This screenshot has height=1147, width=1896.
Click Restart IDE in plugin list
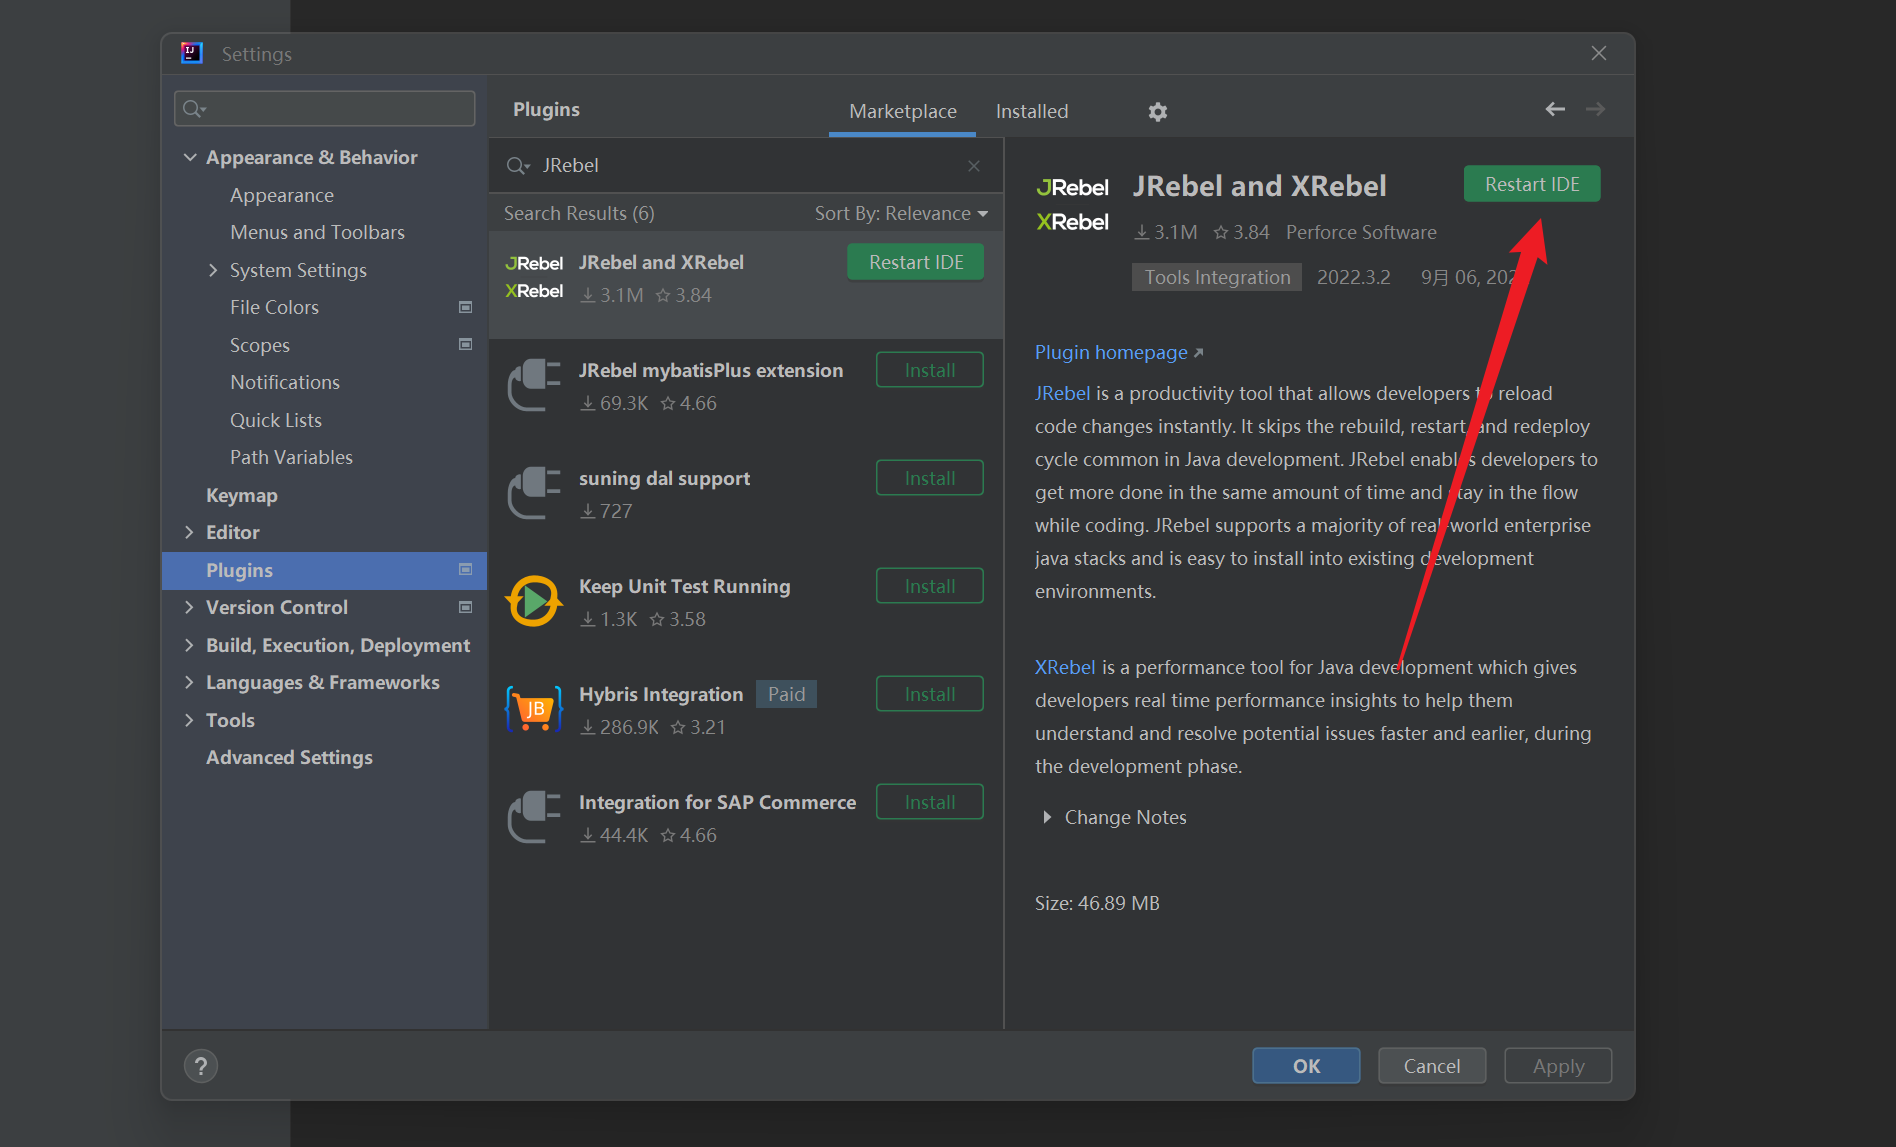click(915, 262)
